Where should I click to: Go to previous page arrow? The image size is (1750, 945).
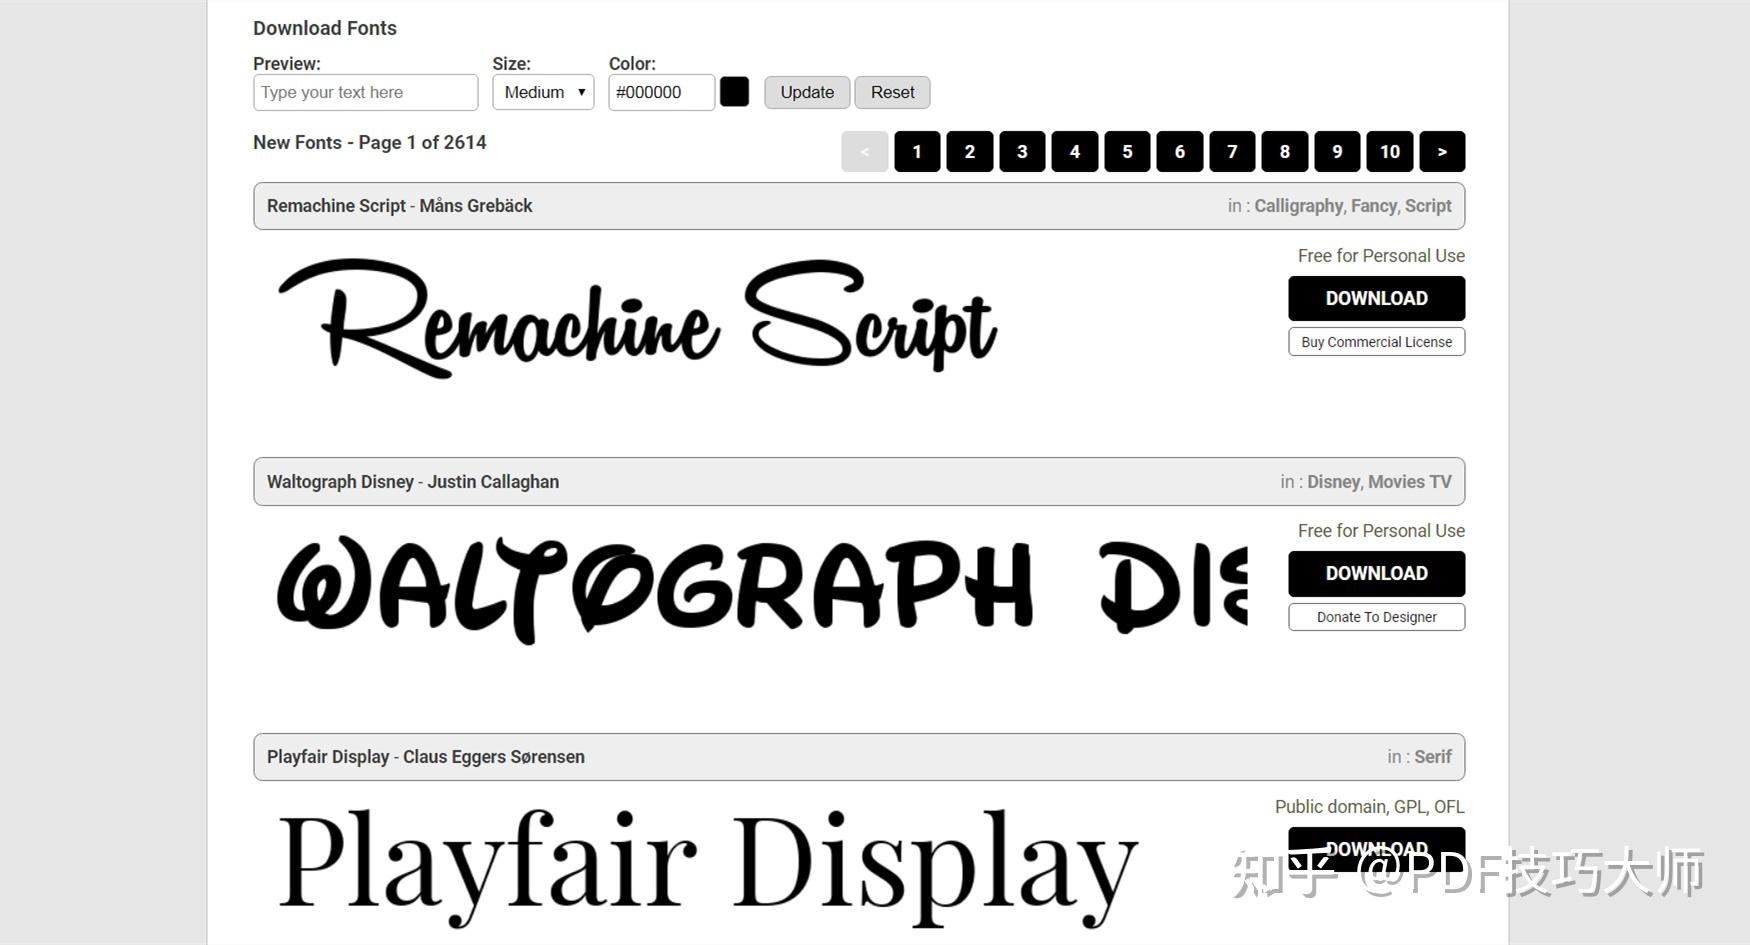click(865, 151)
